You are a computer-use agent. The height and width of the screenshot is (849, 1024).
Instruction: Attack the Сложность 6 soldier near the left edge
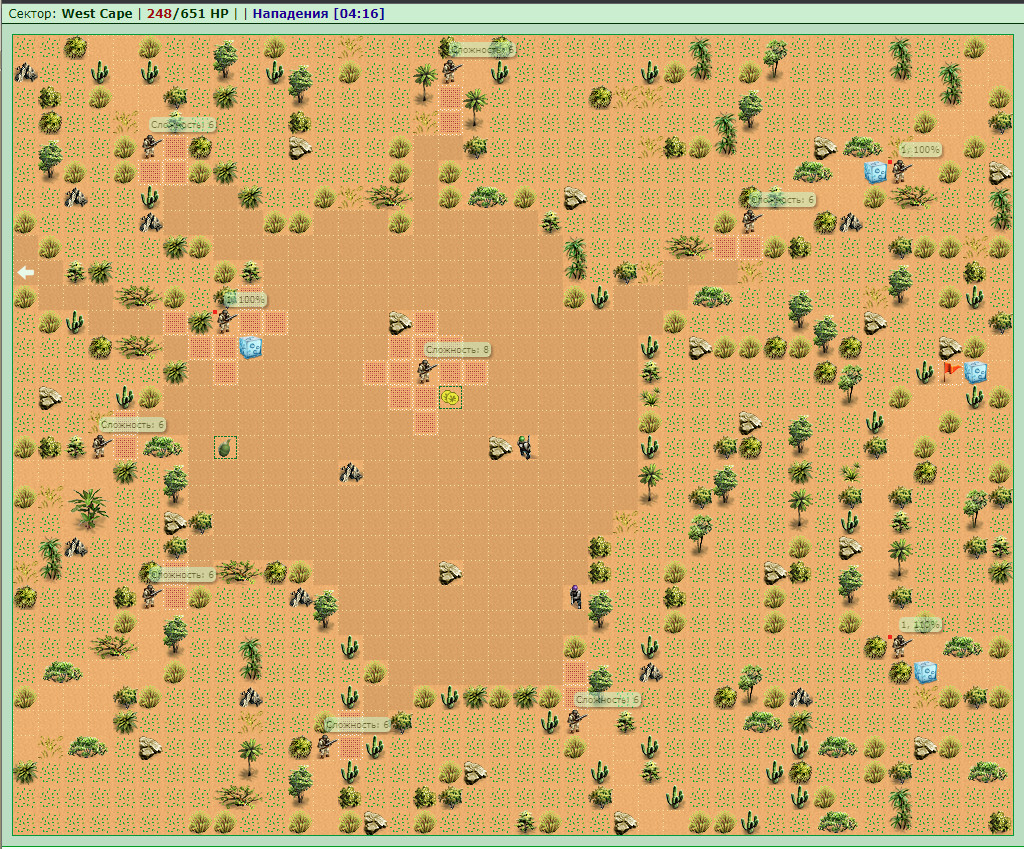[x=99, y=446]
